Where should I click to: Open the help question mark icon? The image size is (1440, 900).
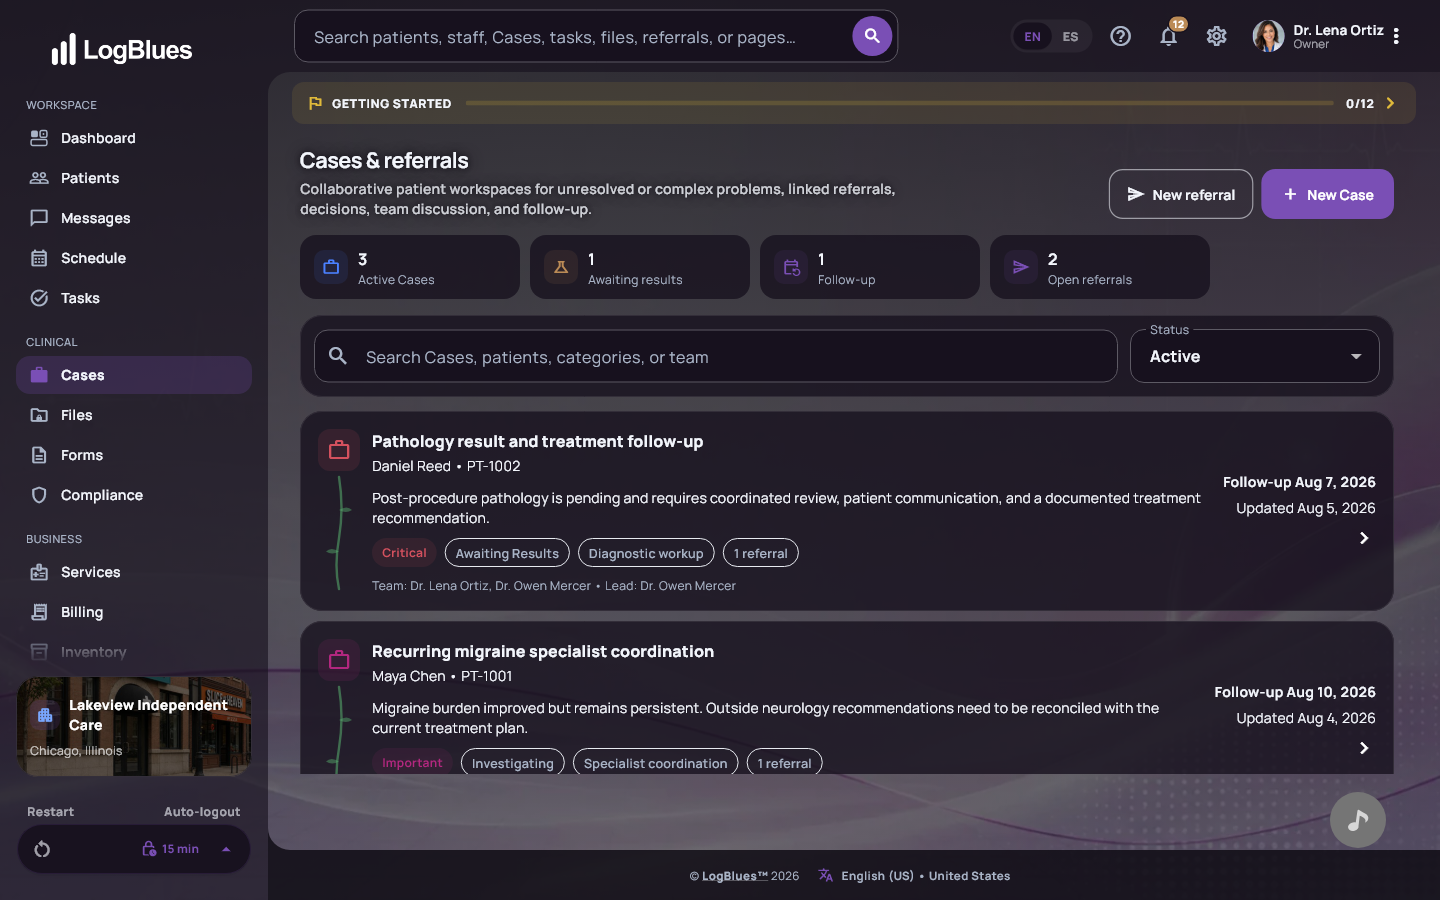1120,36
